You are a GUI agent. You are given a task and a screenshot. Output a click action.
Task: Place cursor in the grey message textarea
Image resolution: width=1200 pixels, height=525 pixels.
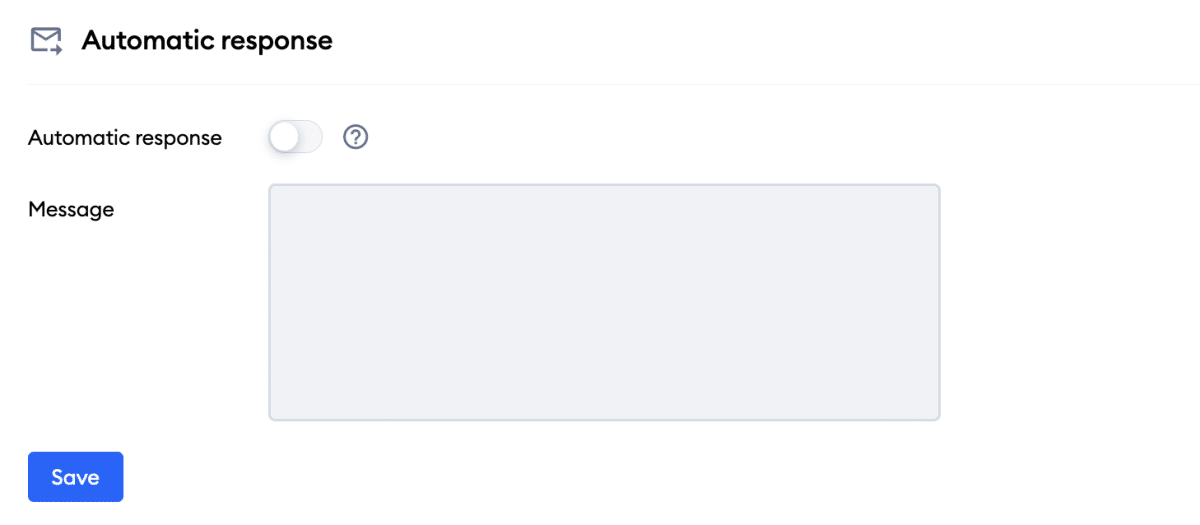point(604,302)
